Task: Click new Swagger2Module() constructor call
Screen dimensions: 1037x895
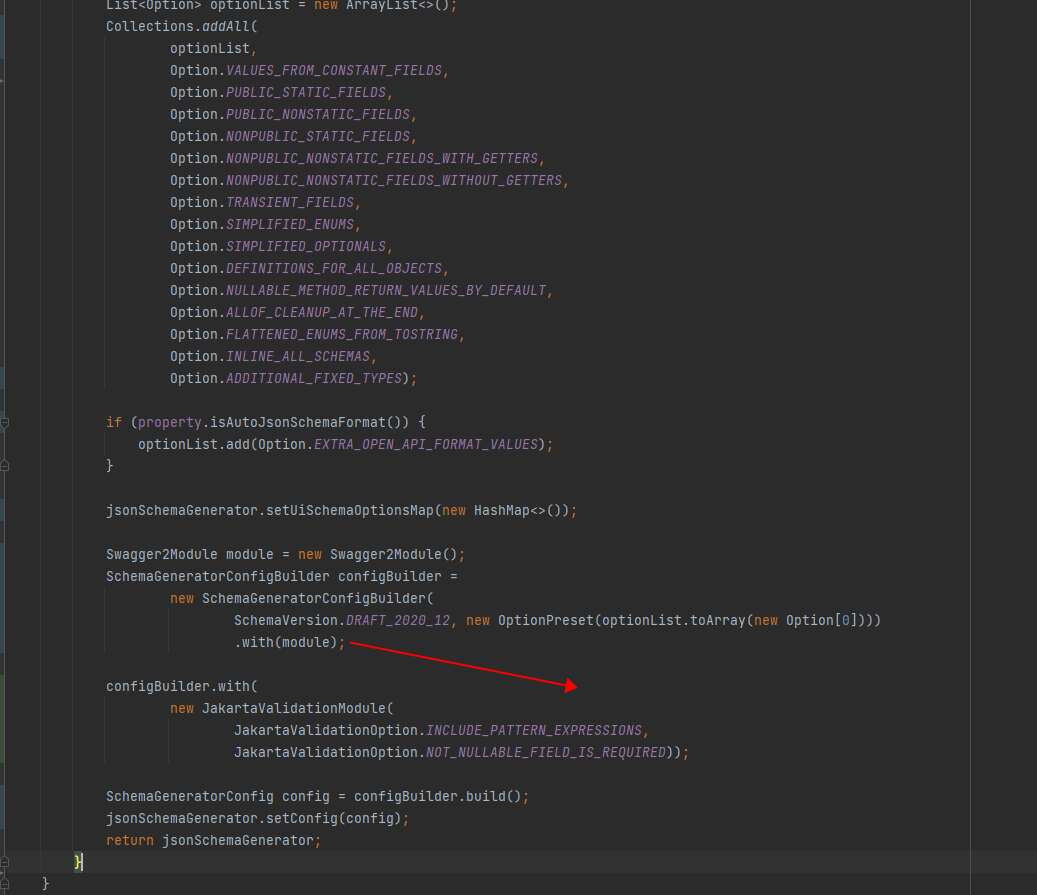Action: tap(378, 554)
